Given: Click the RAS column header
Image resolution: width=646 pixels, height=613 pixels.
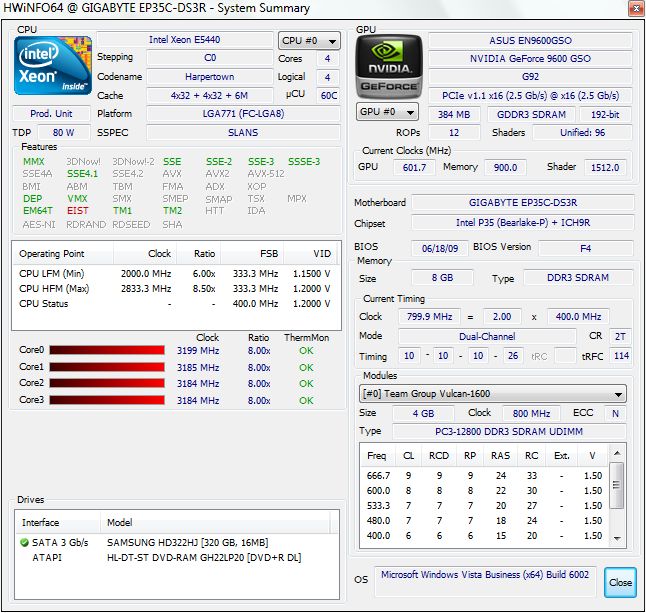Looking at the screenshot, I should (x=501, y=456).
